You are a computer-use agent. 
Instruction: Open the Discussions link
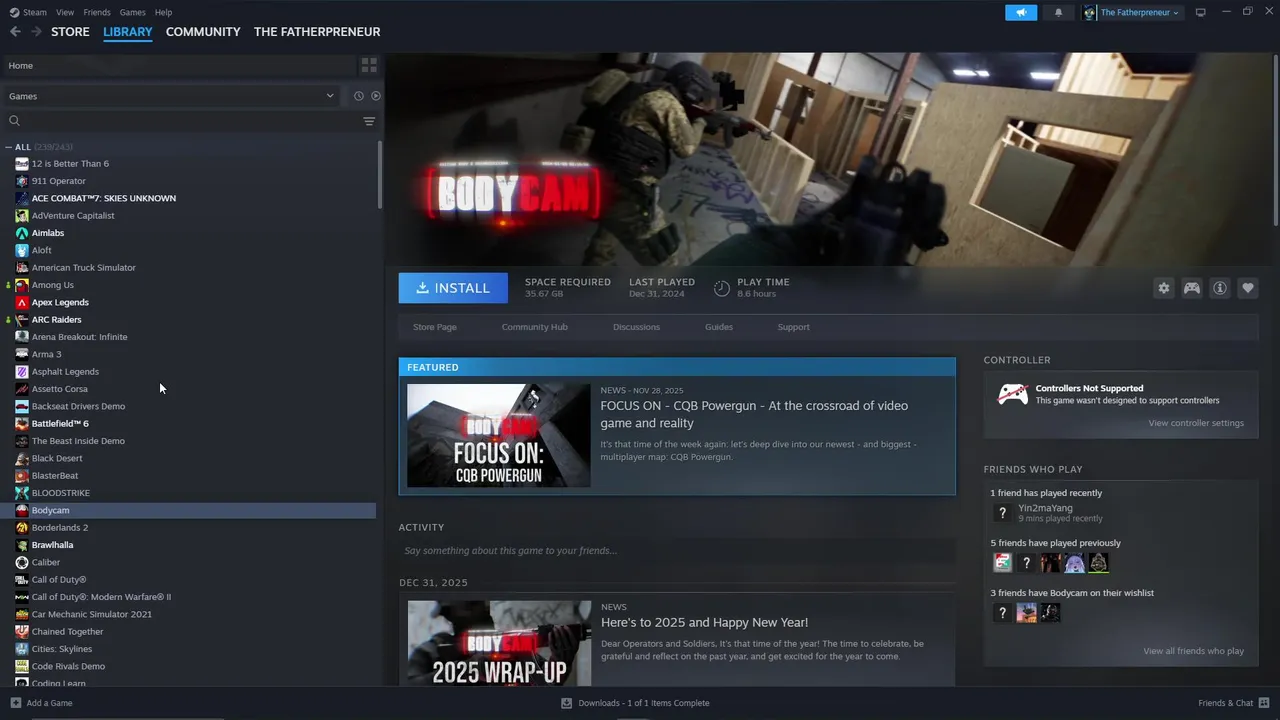click(636, 327)
